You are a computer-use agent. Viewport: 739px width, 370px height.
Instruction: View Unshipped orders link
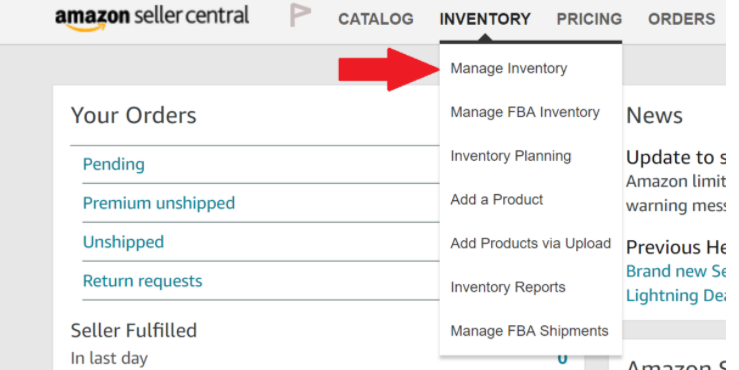point(123,242)
